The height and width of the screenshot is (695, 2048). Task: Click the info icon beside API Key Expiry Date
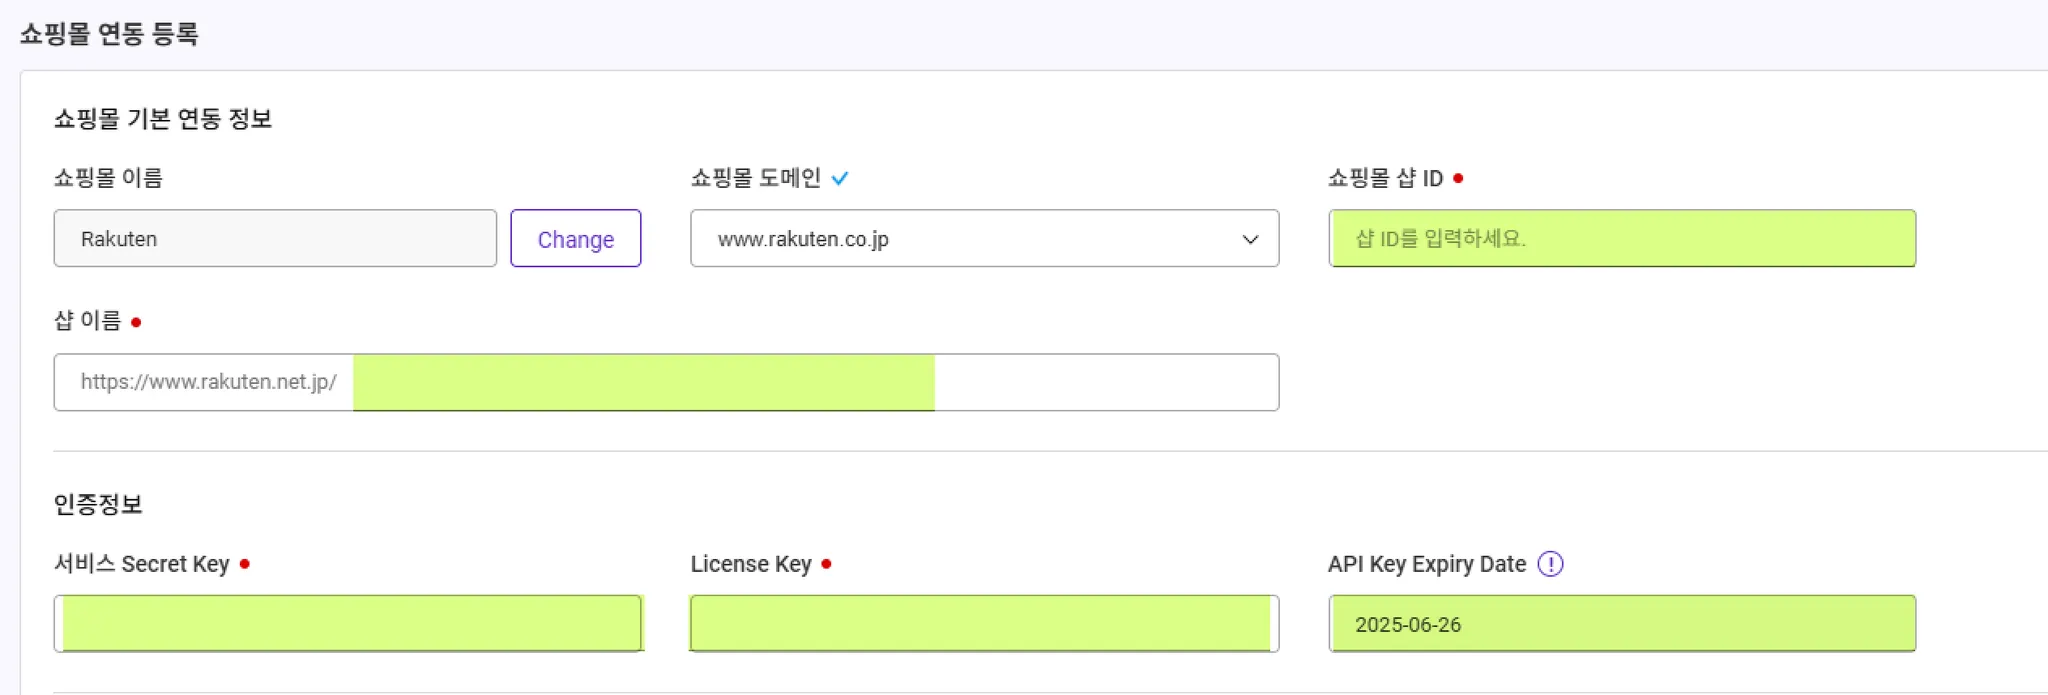1550,564
